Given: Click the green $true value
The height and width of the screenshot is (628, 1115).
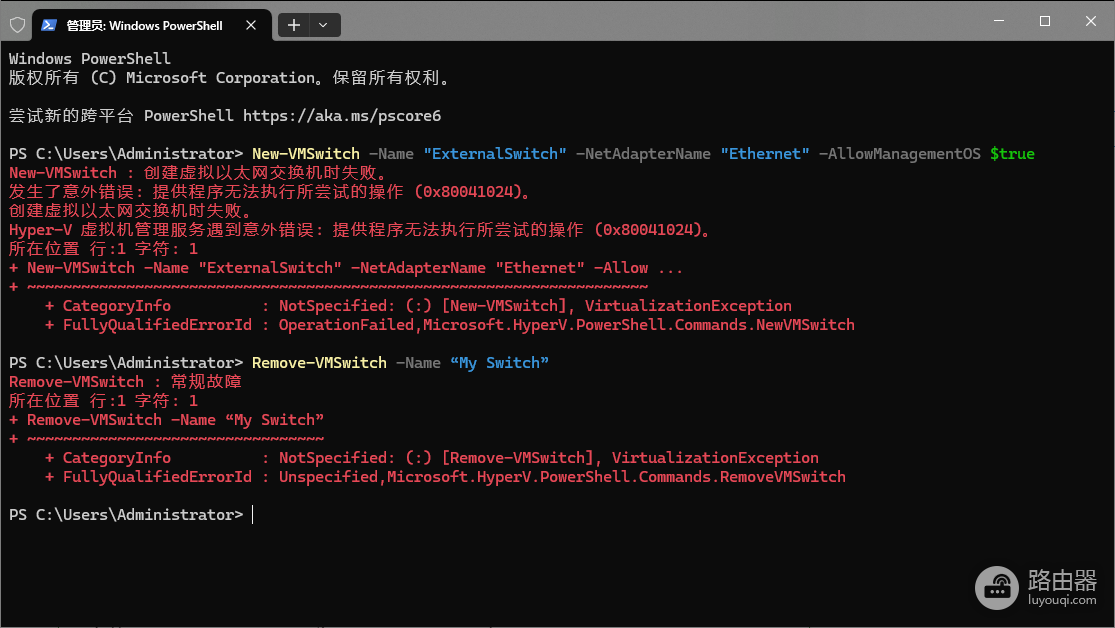Looking at the screenshot, I should coord(1012,154).
